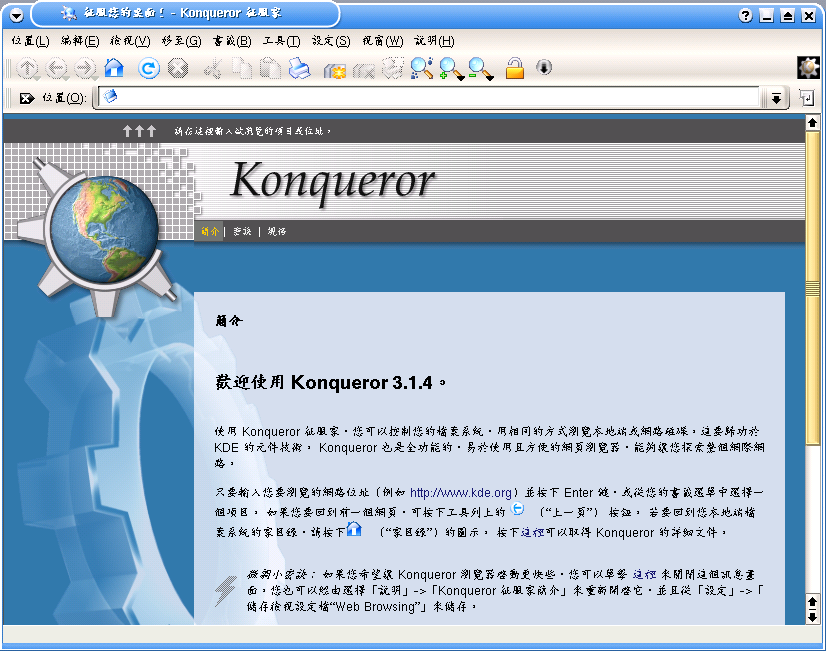Expand the location bar history dropdown
The image size is (826, 651).
775,98
